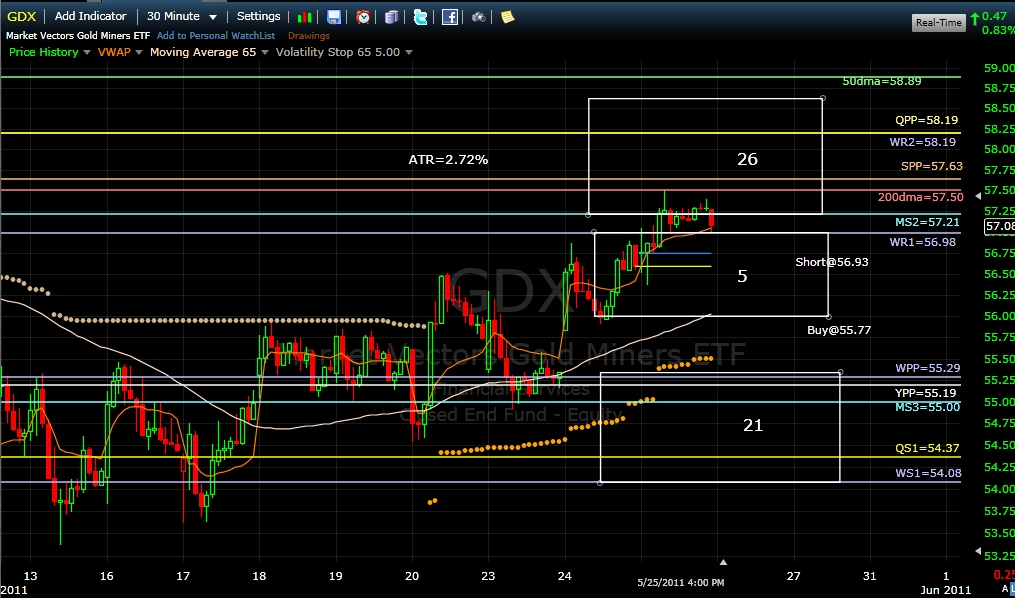
Task: Select the Short@56.93 annotation
Action: (x=832, y=262)
